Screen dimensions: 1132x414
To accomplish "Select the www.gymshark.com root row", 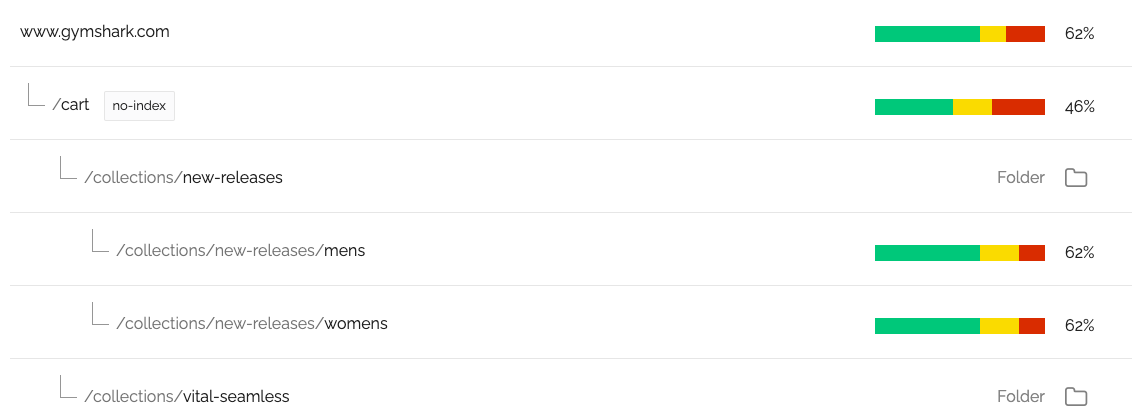I will 566,33.
